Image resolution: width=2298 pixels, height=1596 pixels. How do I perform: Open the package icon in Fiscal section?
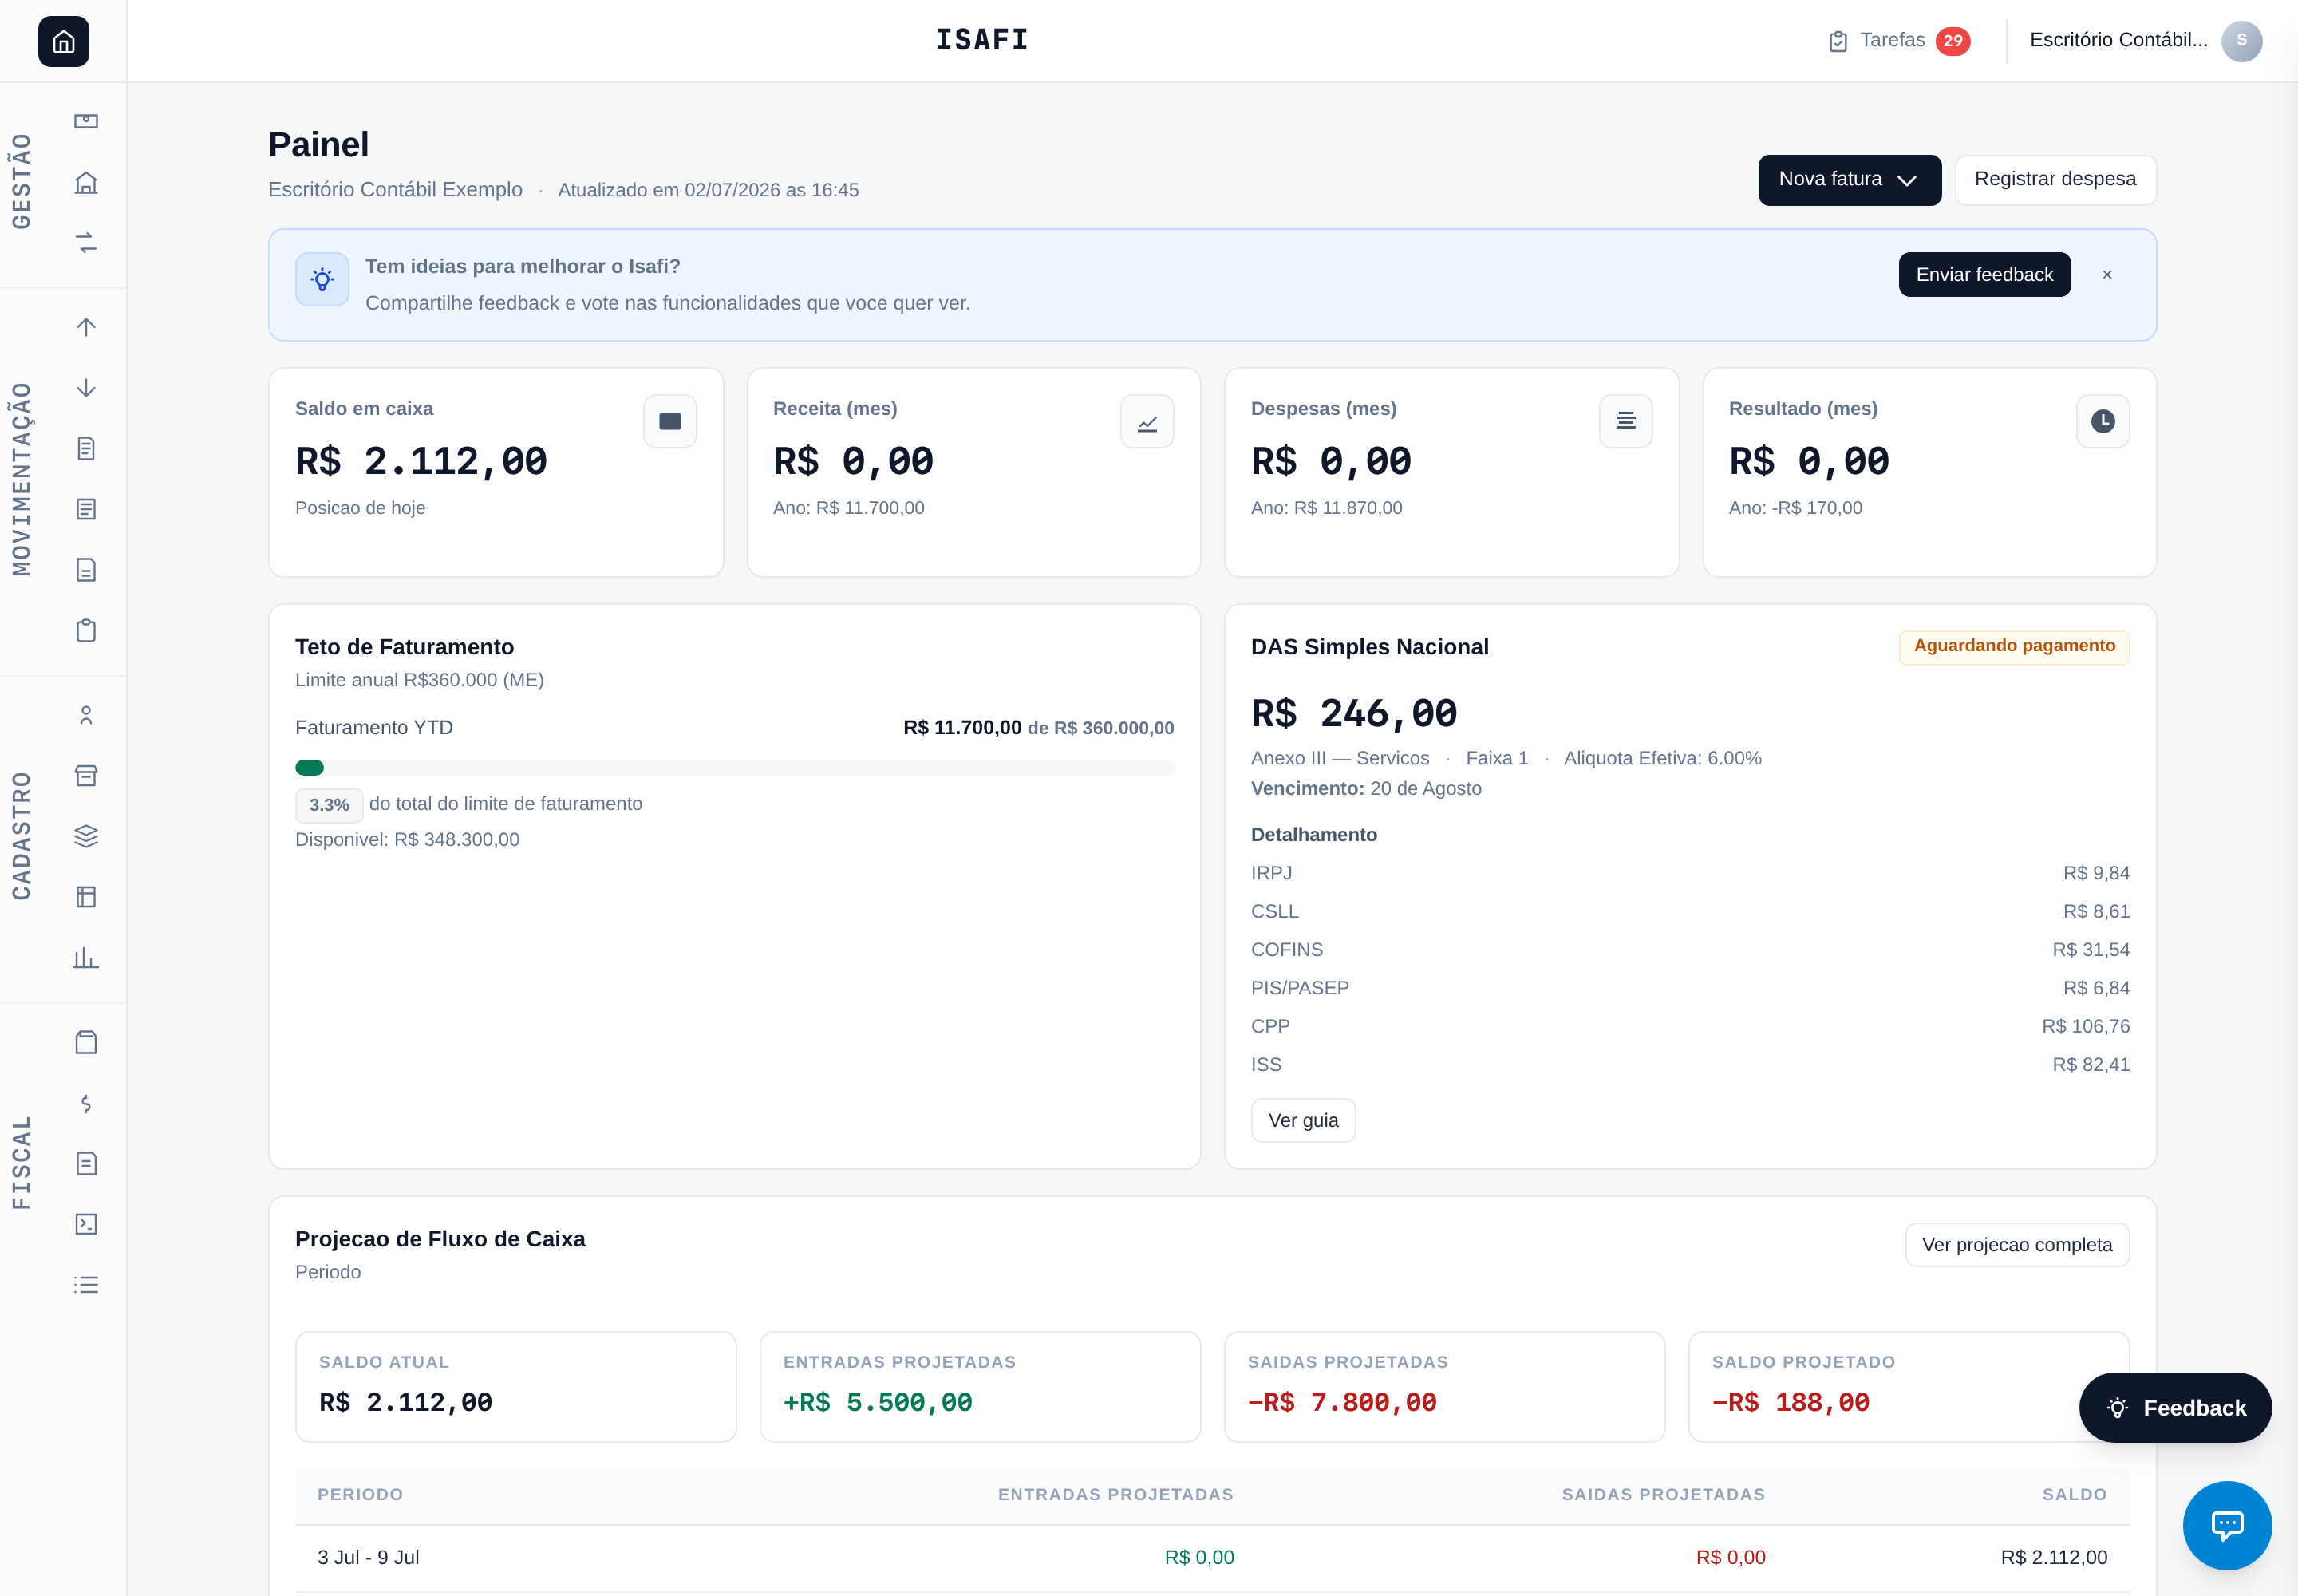point(86,1042)
